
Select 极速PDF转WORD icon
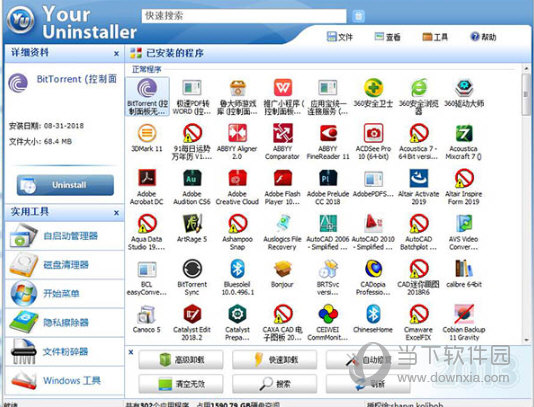[x=192, y=88]
